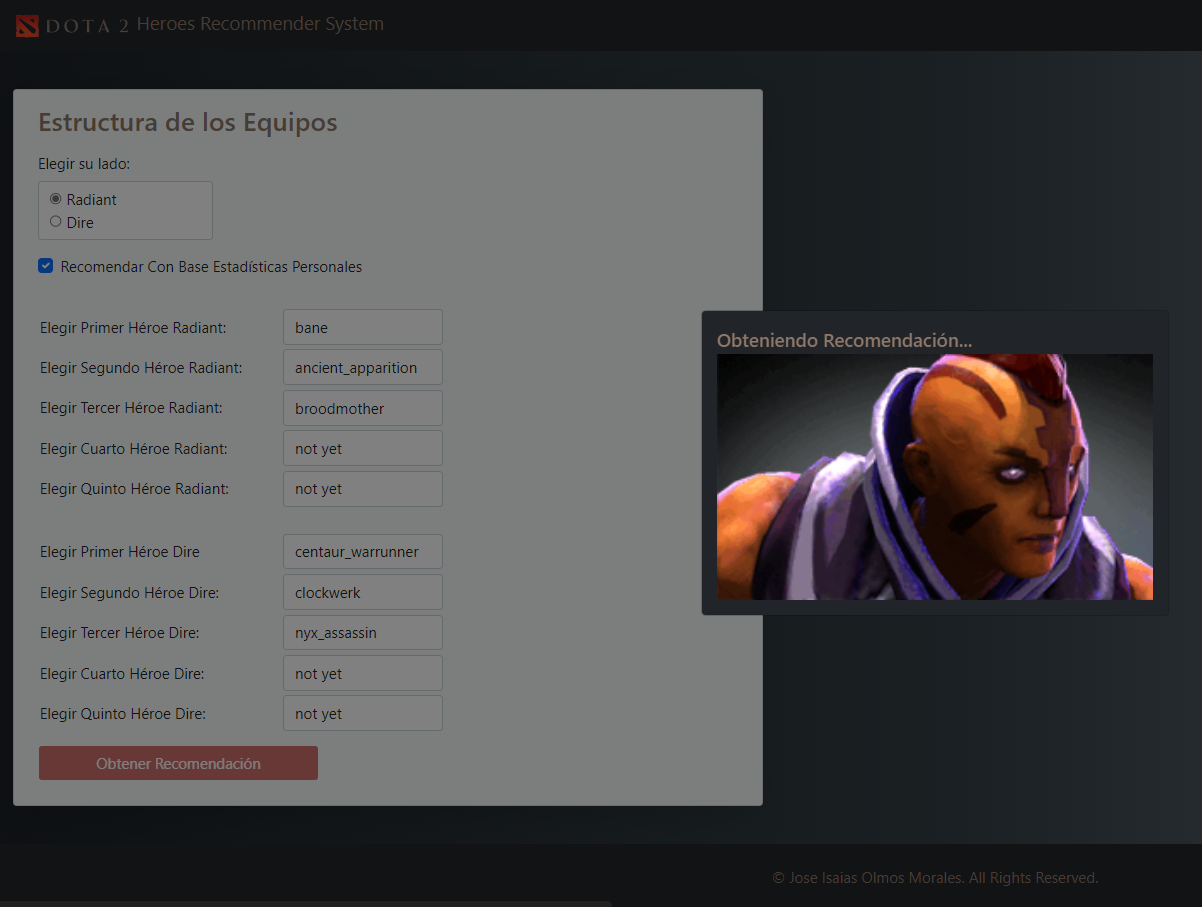Click the Obtener Recomendación button
The height and width of the screenshot is (907, 1202).
178,763
